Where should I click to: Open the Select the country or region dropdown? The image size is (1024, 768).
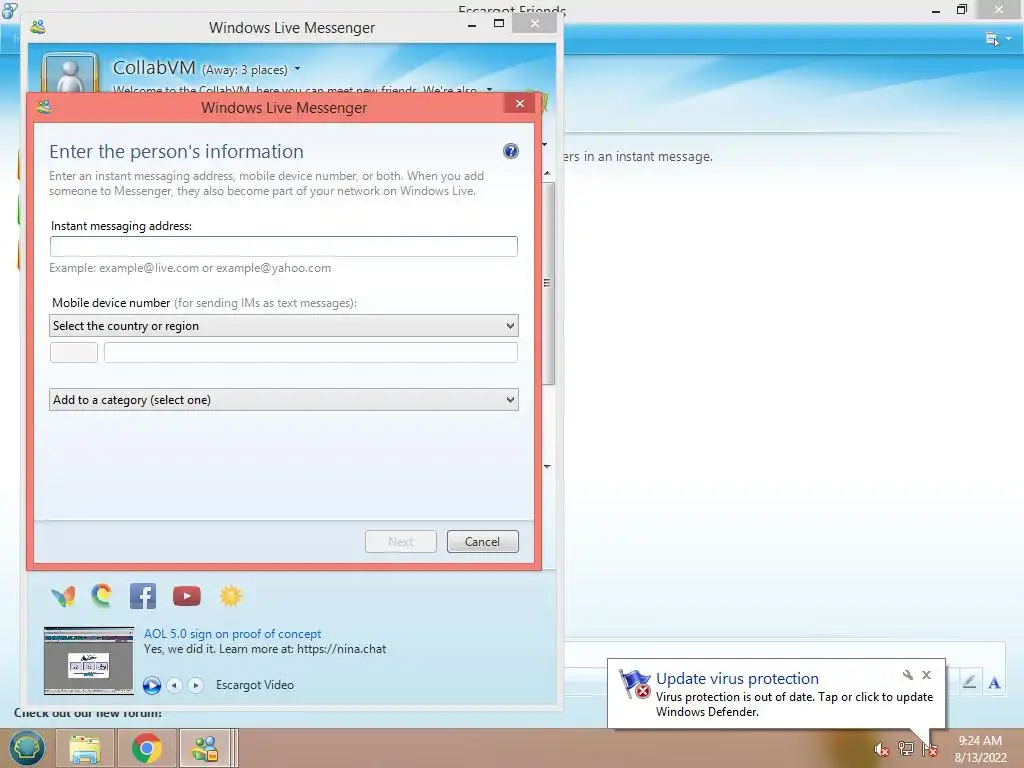click(x=283, y=326)
